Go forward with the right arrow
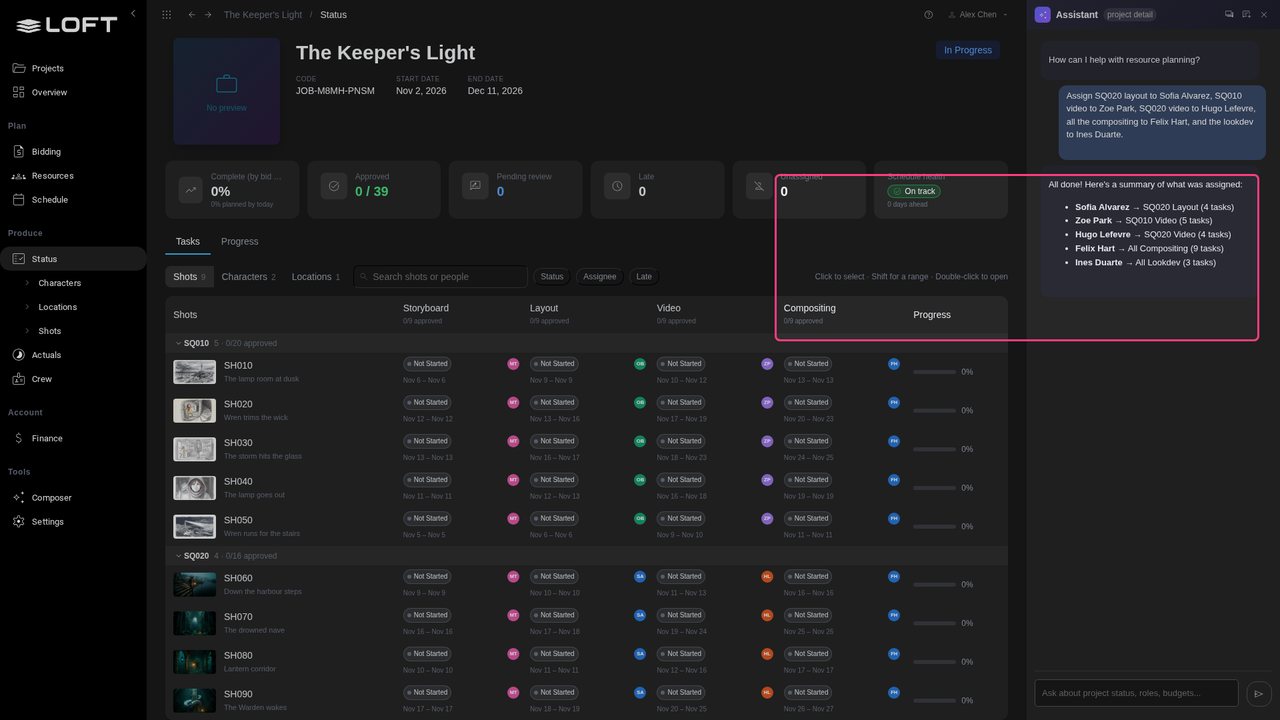The image size is (1280, 720). click(208, 15)
